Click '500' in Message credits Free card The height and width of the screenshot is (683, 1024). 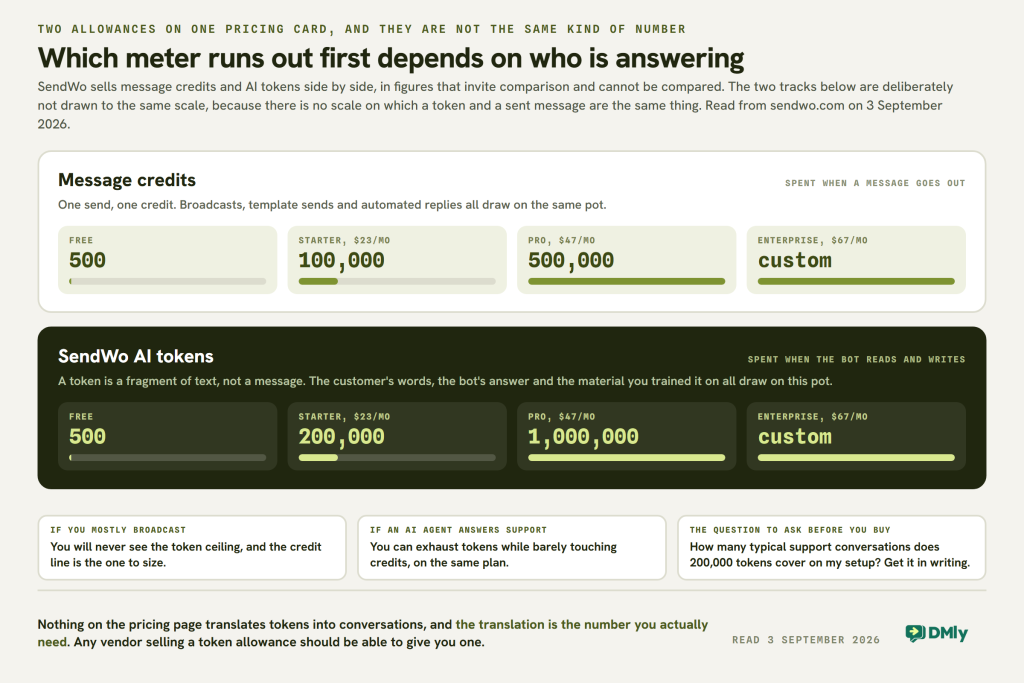pyautogui.click(x=88, y=261)
